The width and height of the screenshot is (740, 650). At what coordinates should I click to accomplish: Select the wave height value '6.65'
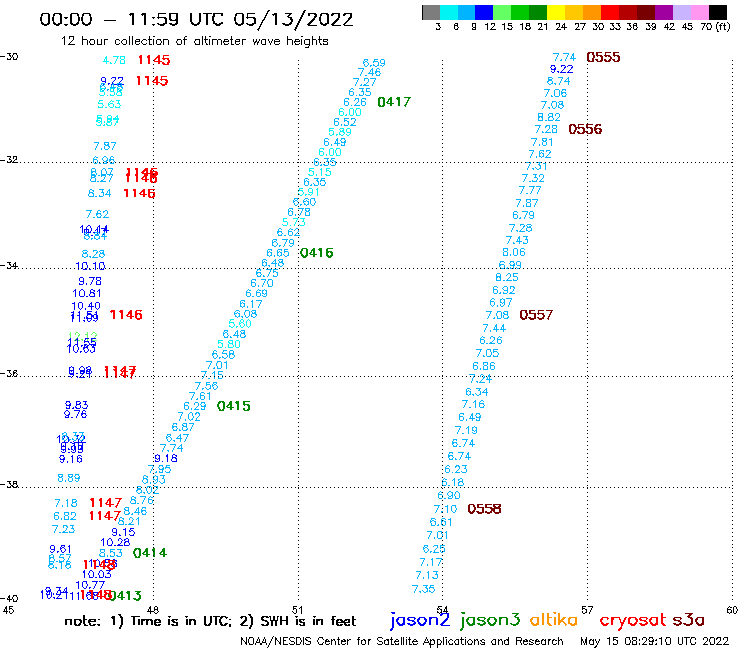278,253
